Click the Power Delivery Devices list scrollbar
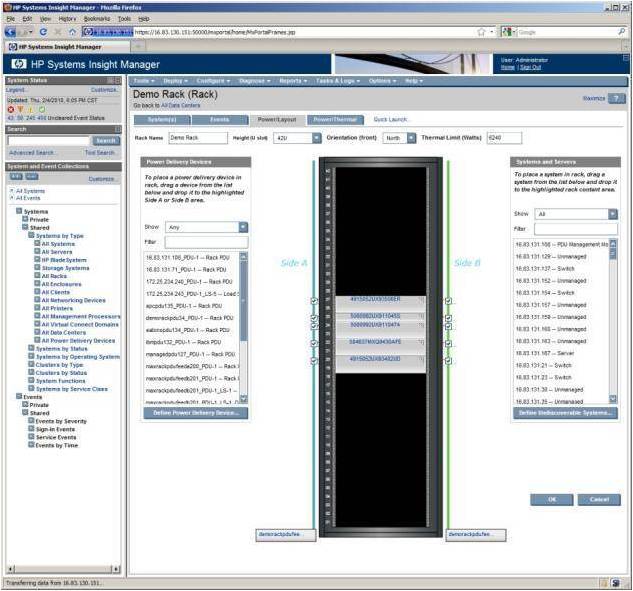Screen dimensions: 633x591 coord(243,327)
